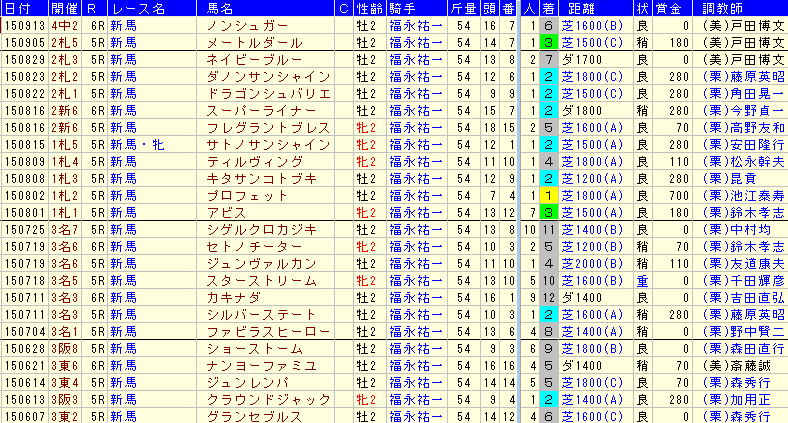The height and width of the screenshot is (423, 788).
Task: Click jockey 福永祐一 in the ノンシュガー row
Action: pyautogui.click(x=416, y=26)
